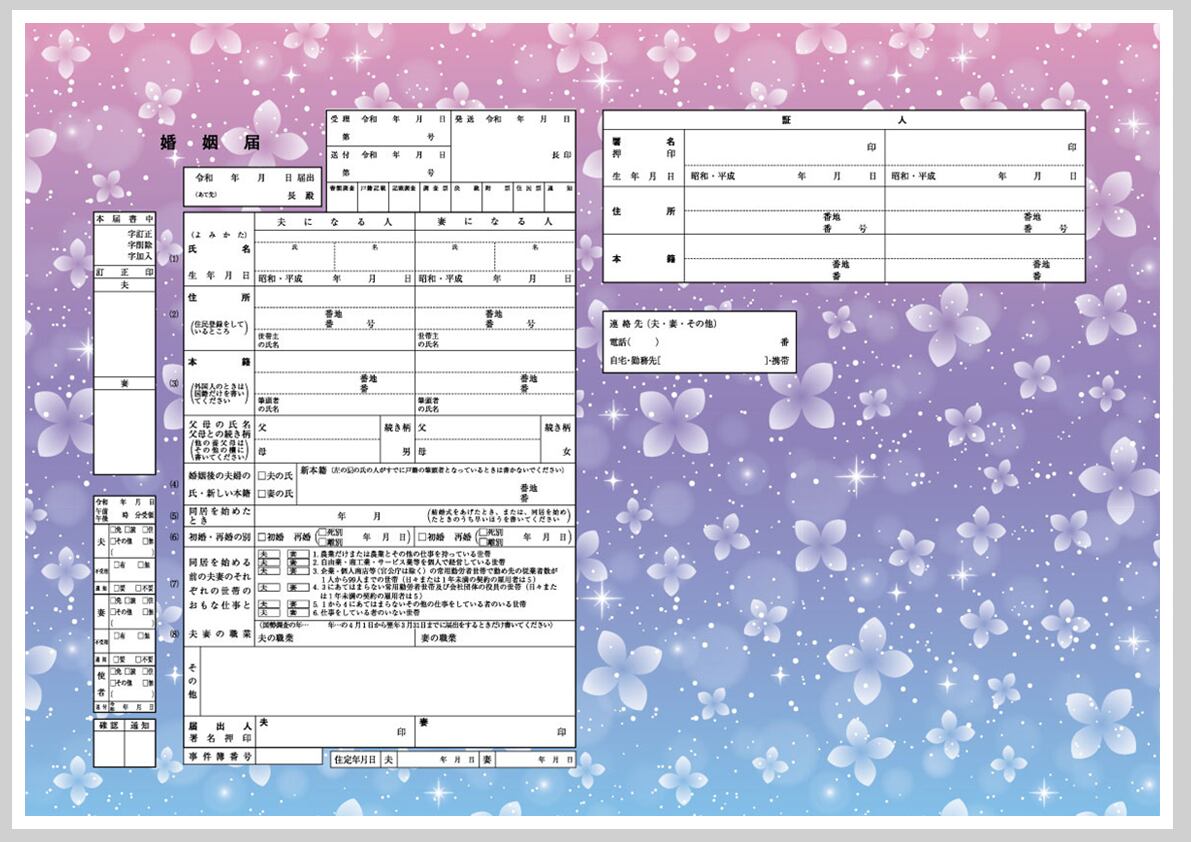Click the wife's 届出人 signature box
Viewport: 1191px width, 842px height.
494,732
